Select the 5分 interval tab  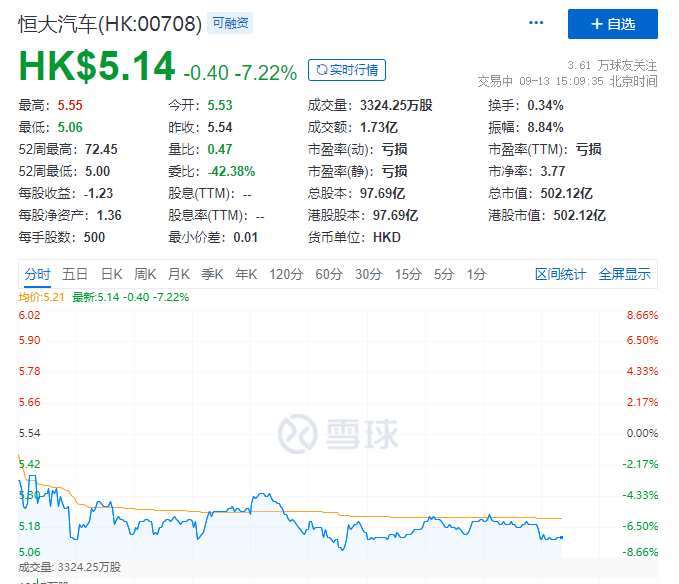(x=443, y=274)
